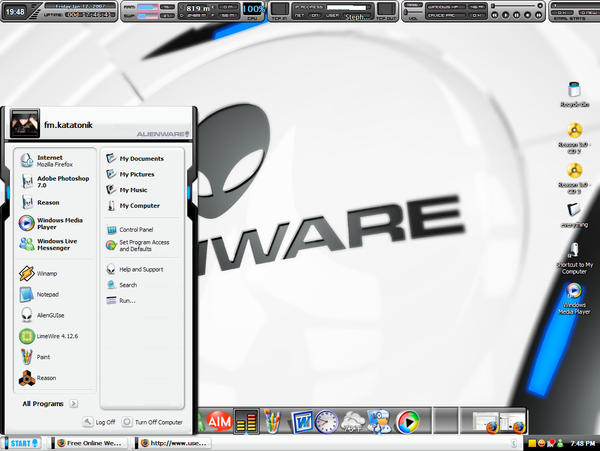Click next track button in top bar
This screenshot has width=600, height=451.
point(538,15)
